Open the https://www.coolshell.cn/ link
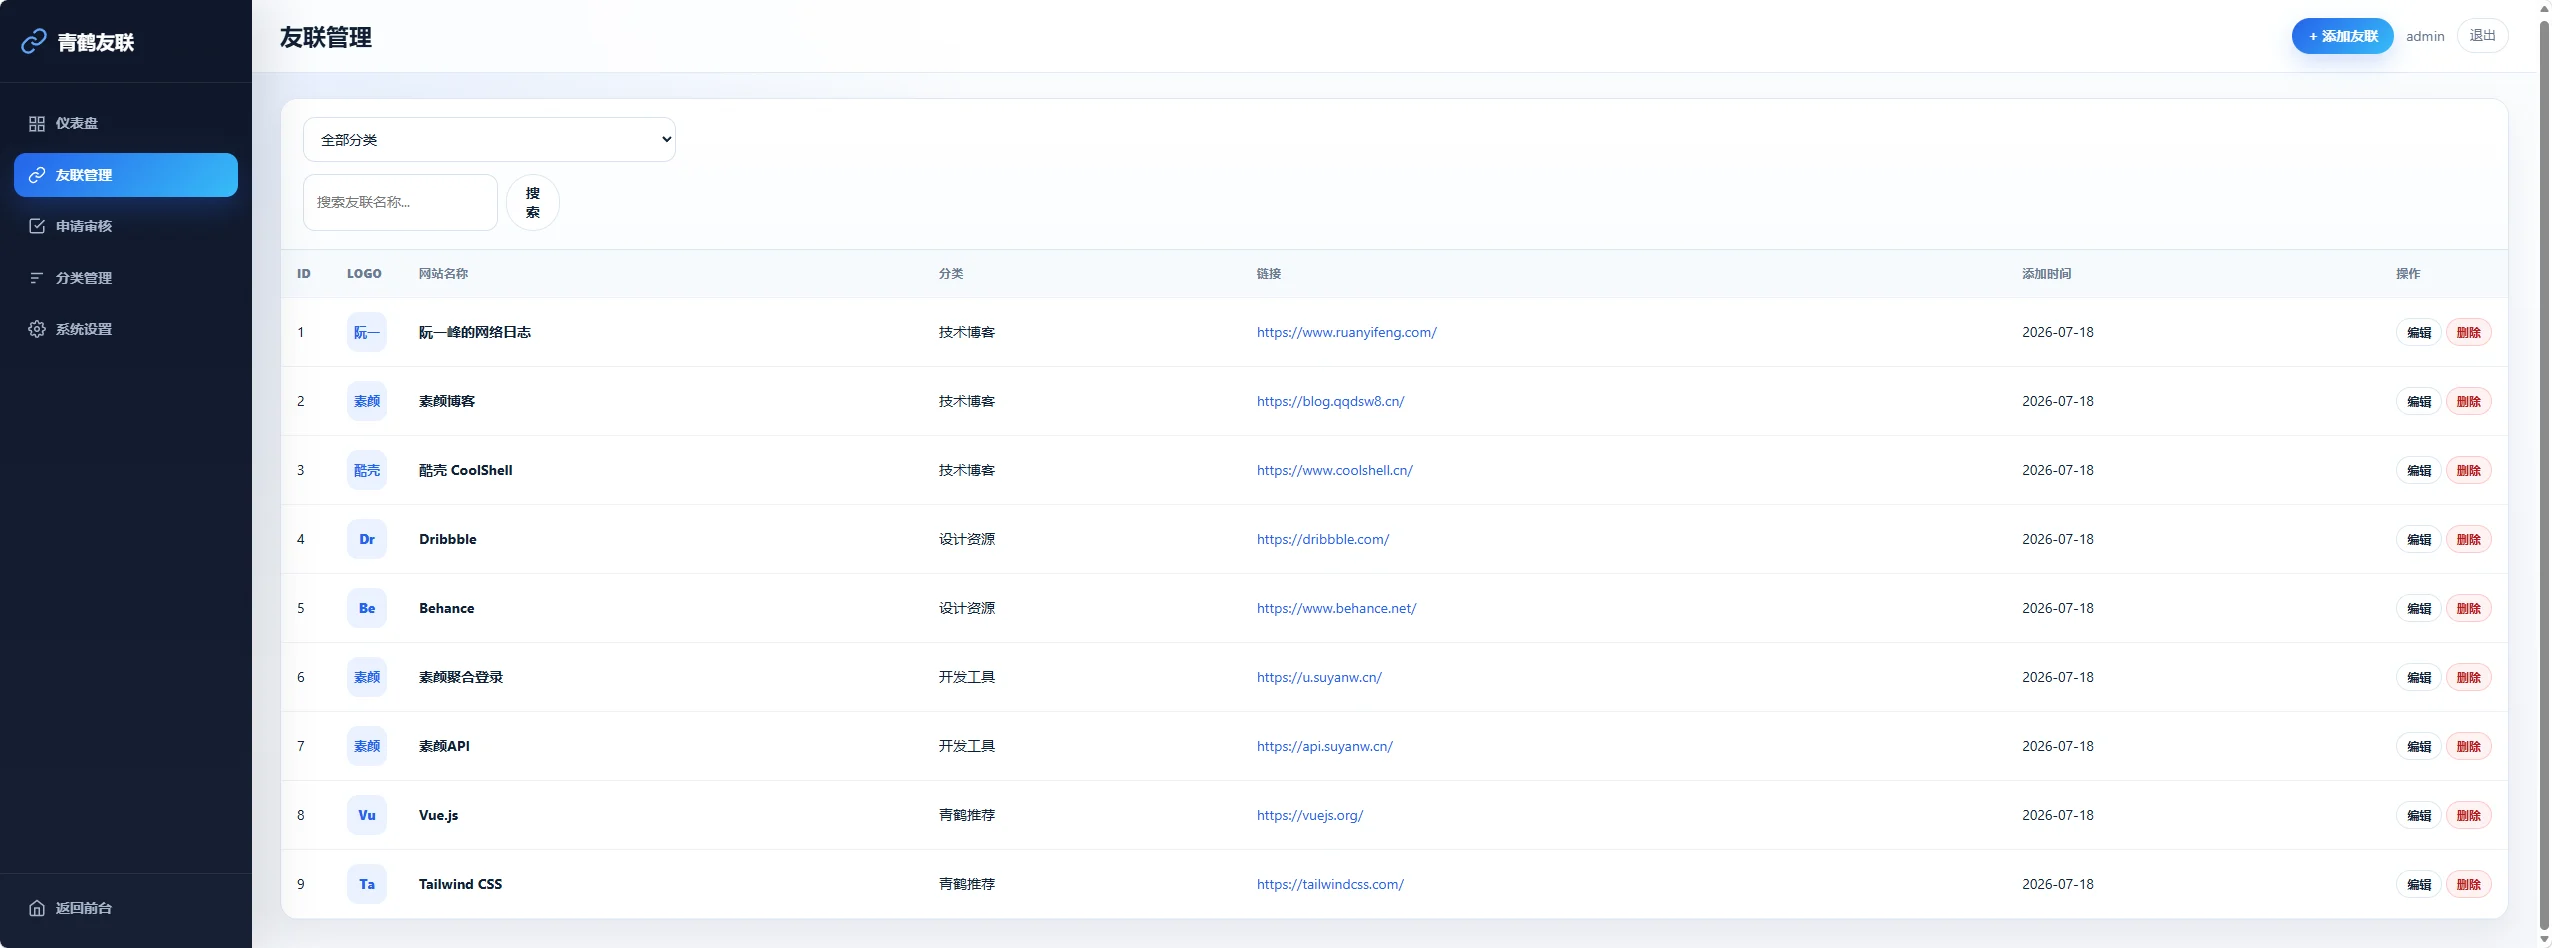The width and height of the screenshot is (2552, 948). click(x=1334, y=470)
